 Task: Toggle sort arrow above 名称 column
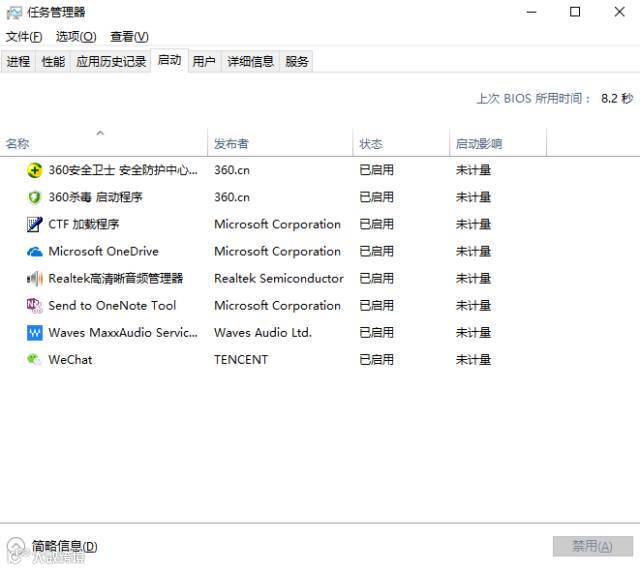point(100,133)
